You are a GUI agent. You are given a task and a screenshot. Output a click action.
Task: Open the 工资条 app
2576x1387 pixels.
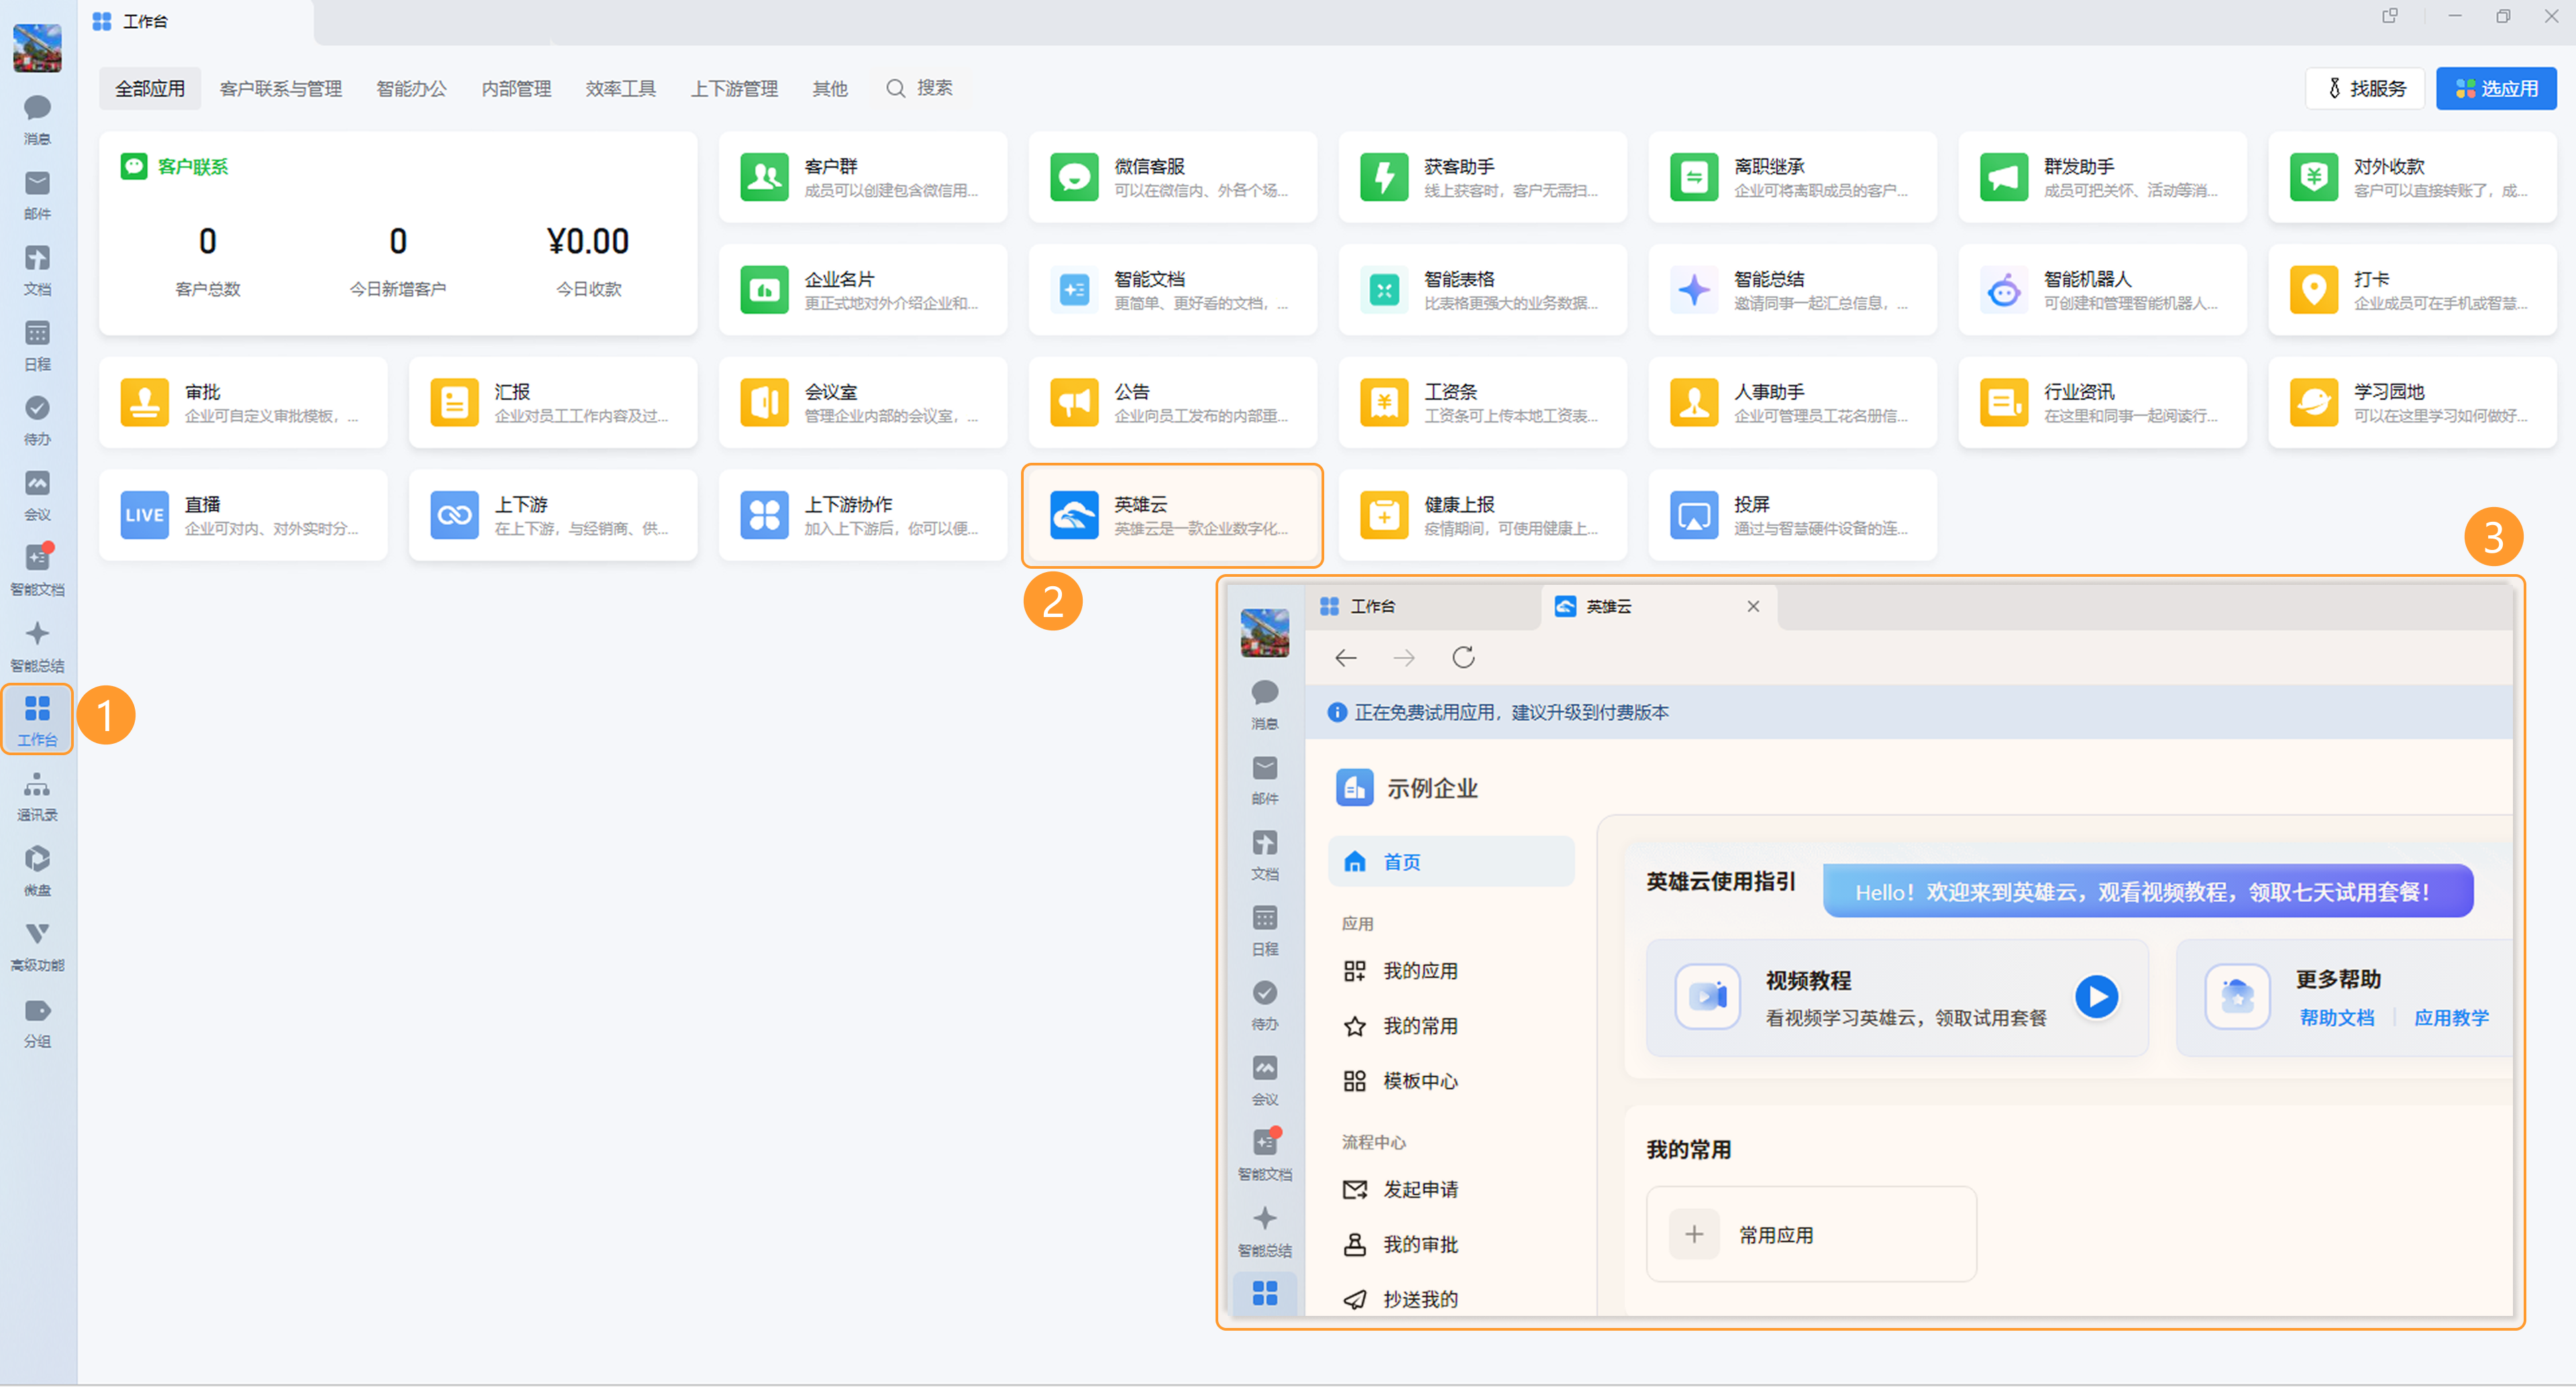[1482, 403]
